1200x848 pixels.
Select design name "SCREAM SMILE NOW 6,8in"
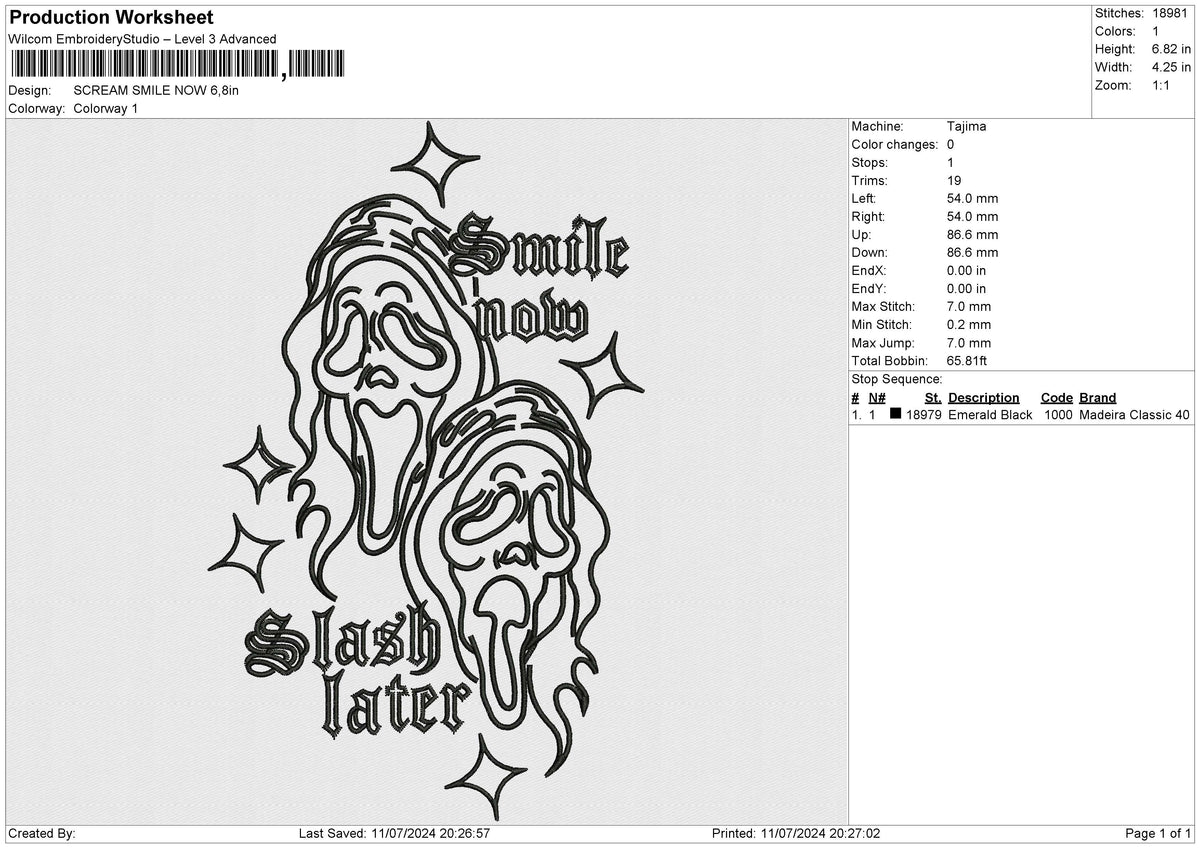click(x=156, y=90)
